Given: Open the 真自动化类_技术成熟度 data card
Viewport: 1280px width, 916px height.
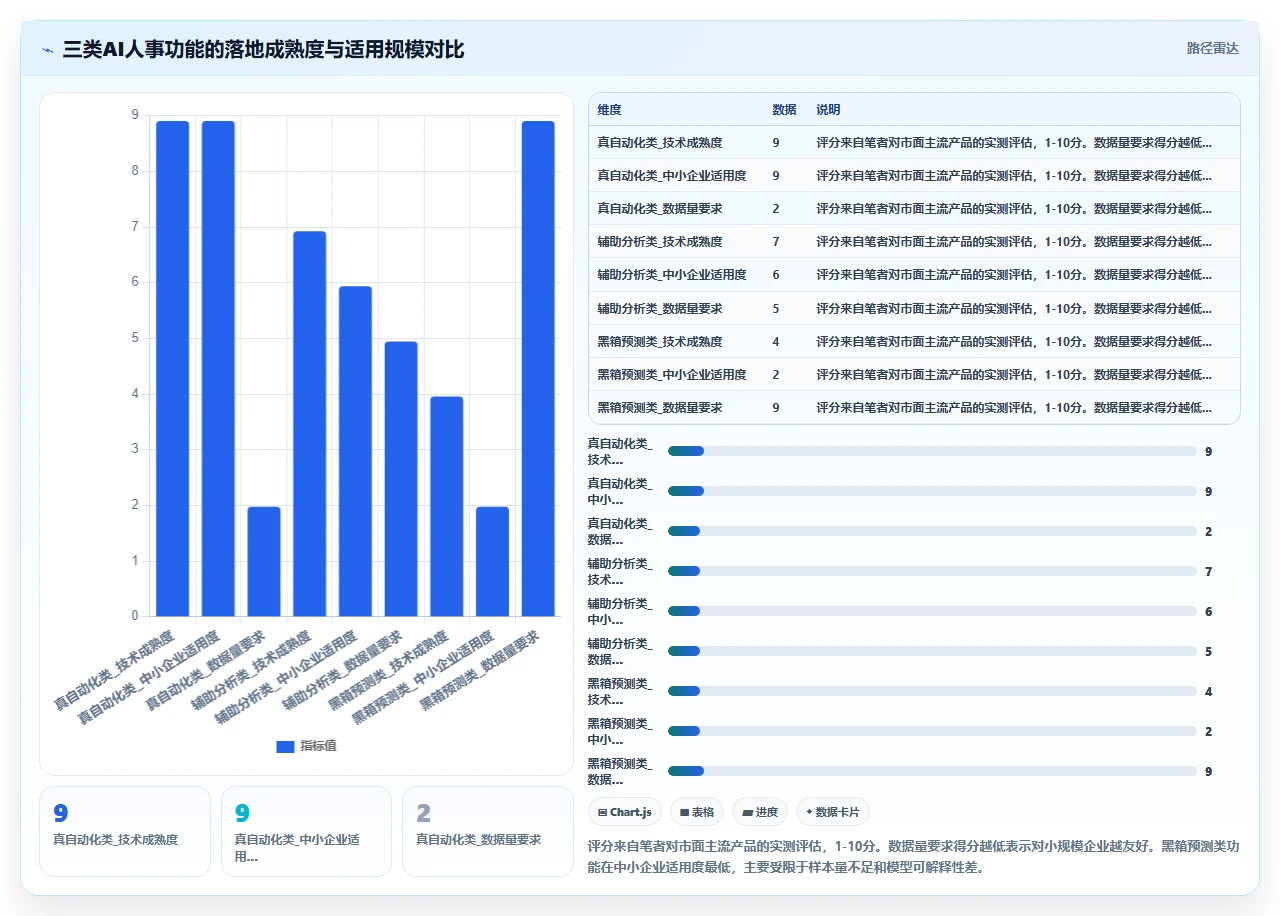Looking at the screenshot, I should pos(125,831).
